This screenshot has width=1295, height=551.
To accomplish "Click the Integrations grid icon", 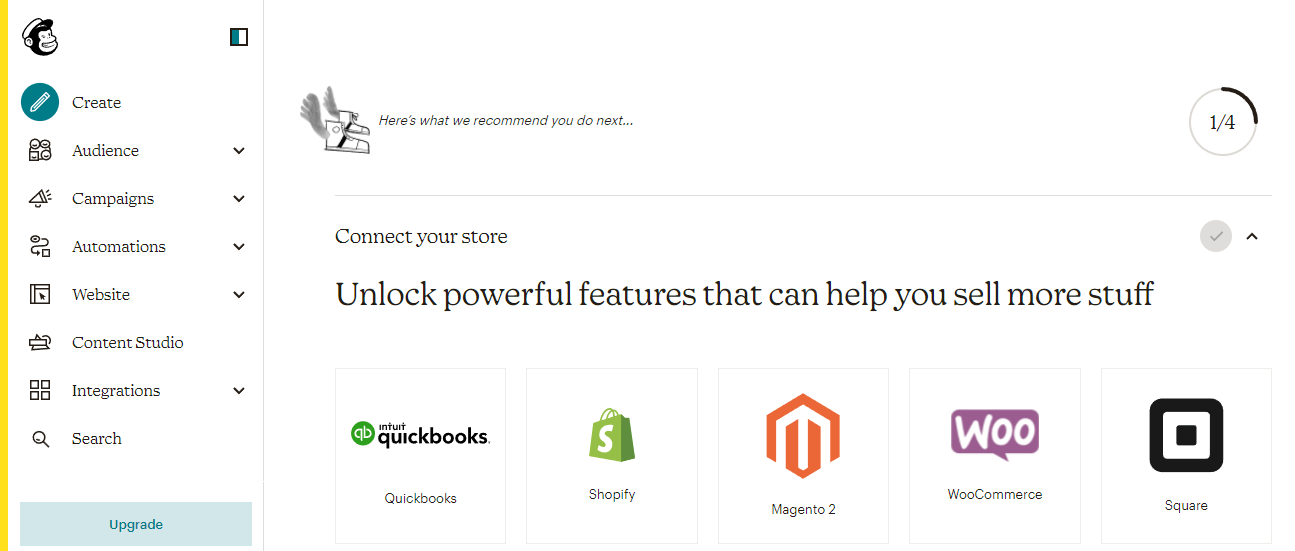I will point(40,391).
